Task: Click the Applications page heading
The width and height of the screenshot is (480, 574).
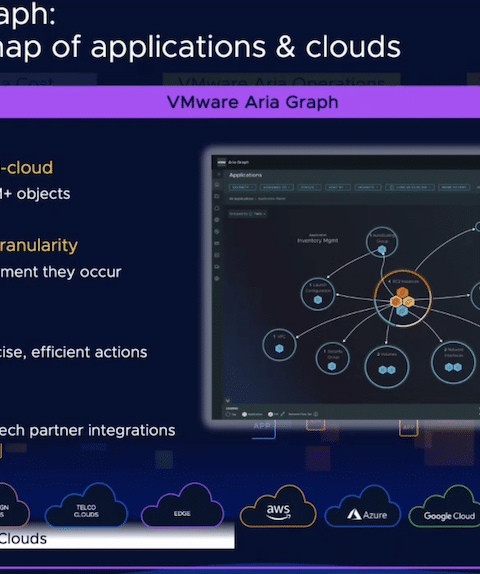Action: tap(245, 175)
